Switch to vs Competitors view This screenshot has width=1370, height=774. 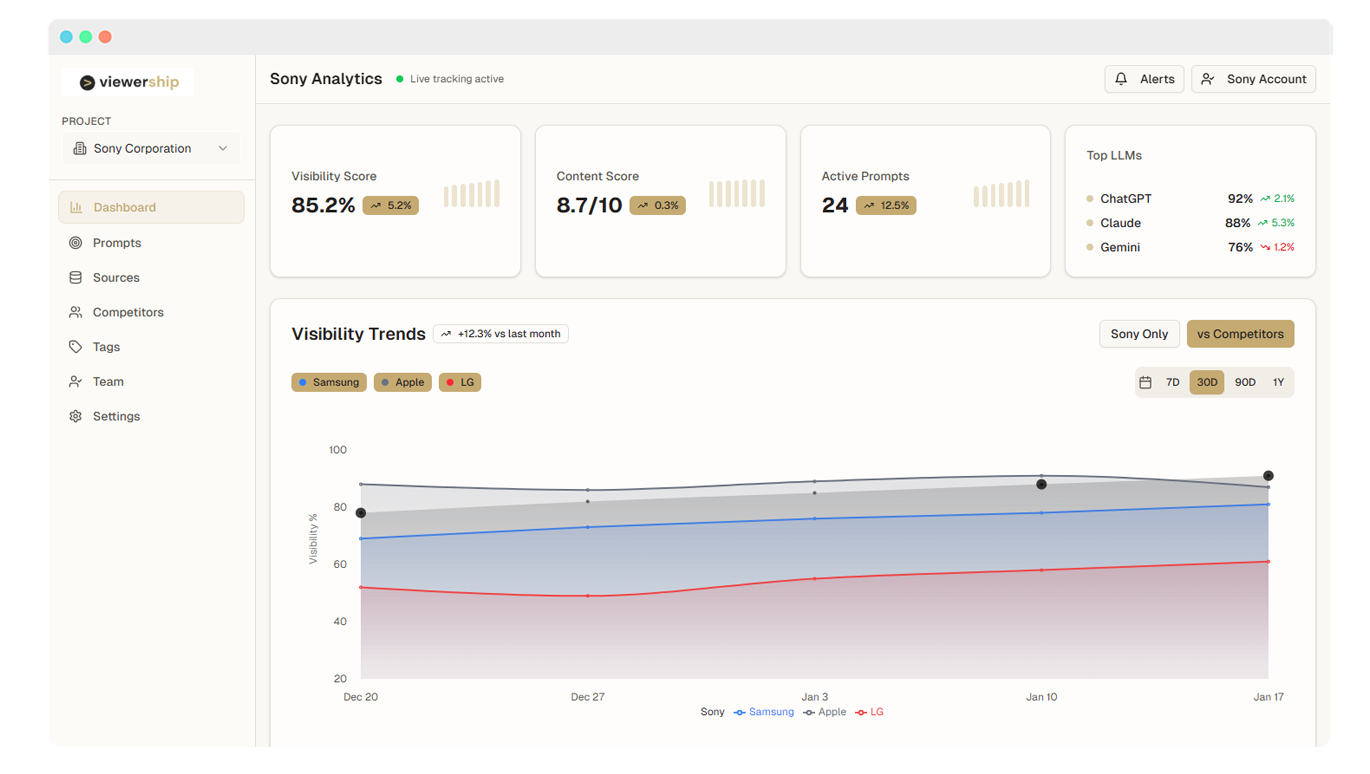1240,334
